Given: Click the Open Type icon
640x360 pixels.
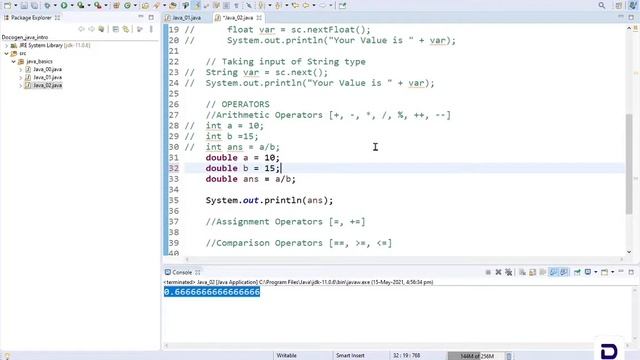Looking at the screenshot, I should click(145, 6).
